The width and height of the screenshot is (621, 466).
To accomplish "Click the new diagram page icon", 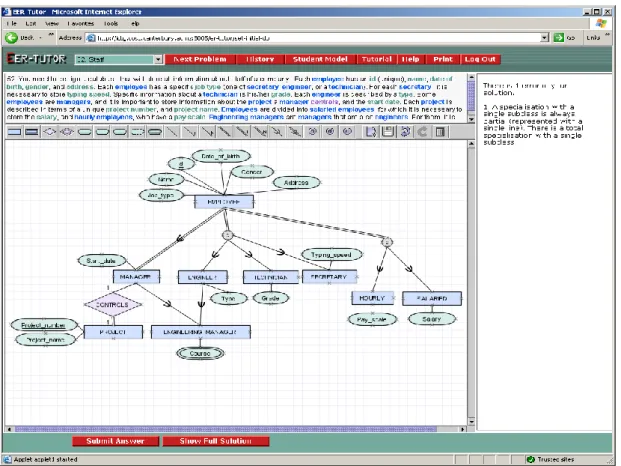I will point(371,132).
